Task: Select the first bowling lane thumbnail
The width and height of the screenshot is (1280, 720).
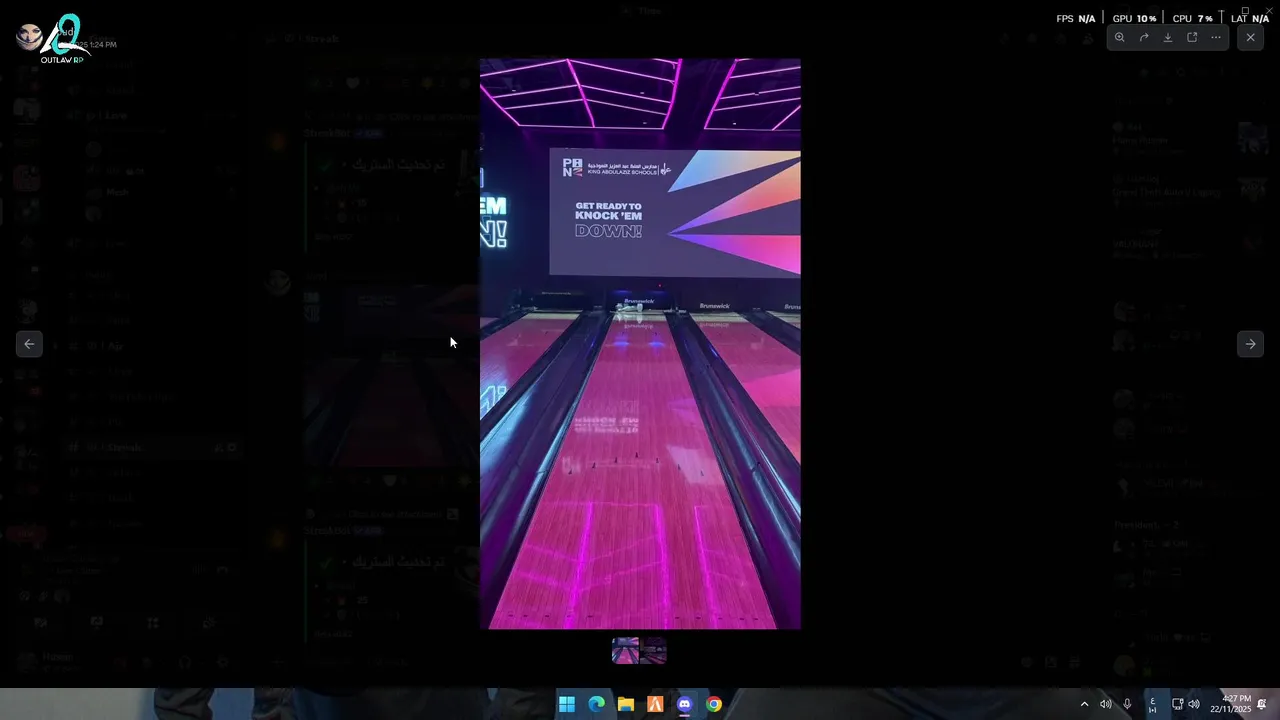Action: tap(625, 651)
